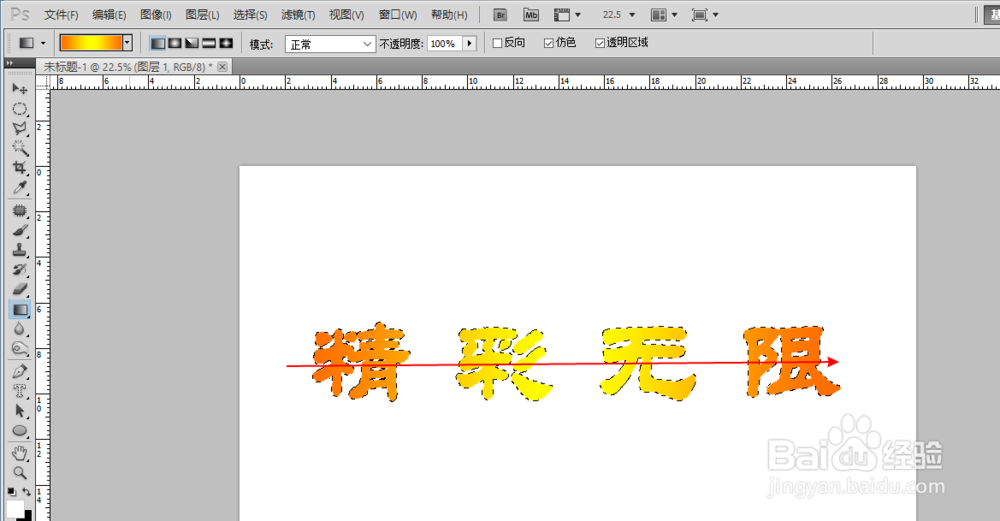Click the background color swatch
The width and height of the screenshot is (1000, 521).
(x=27, y=515)
